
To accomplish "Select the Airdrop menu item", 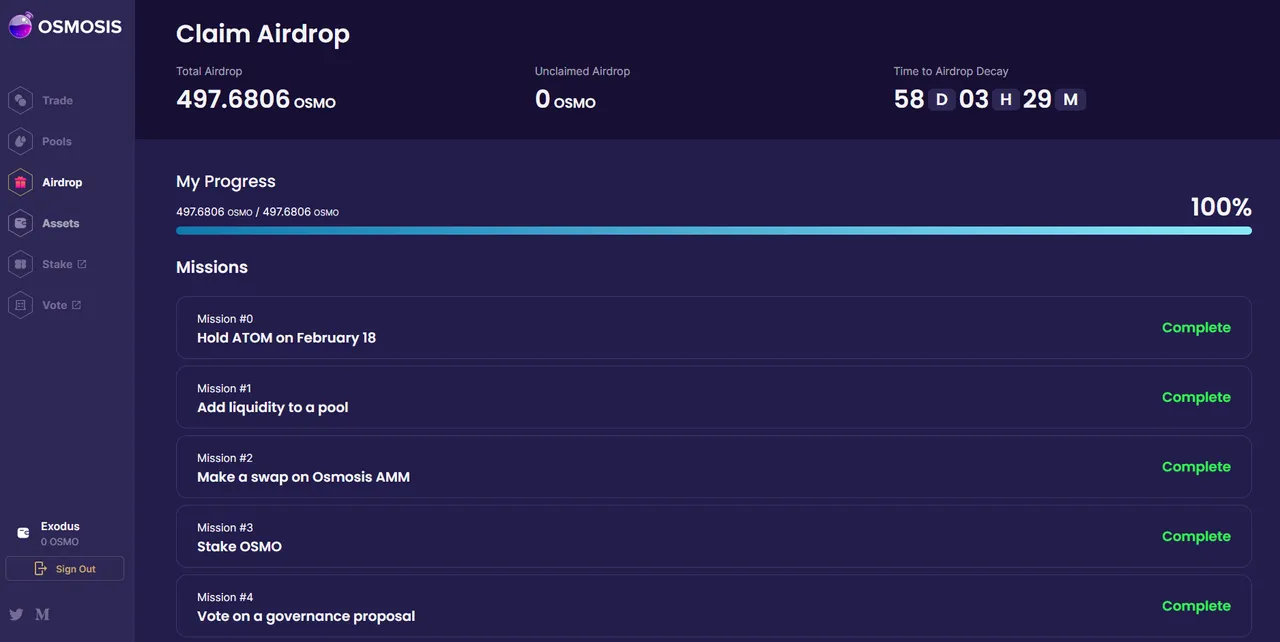I will (x=62, y=182).
